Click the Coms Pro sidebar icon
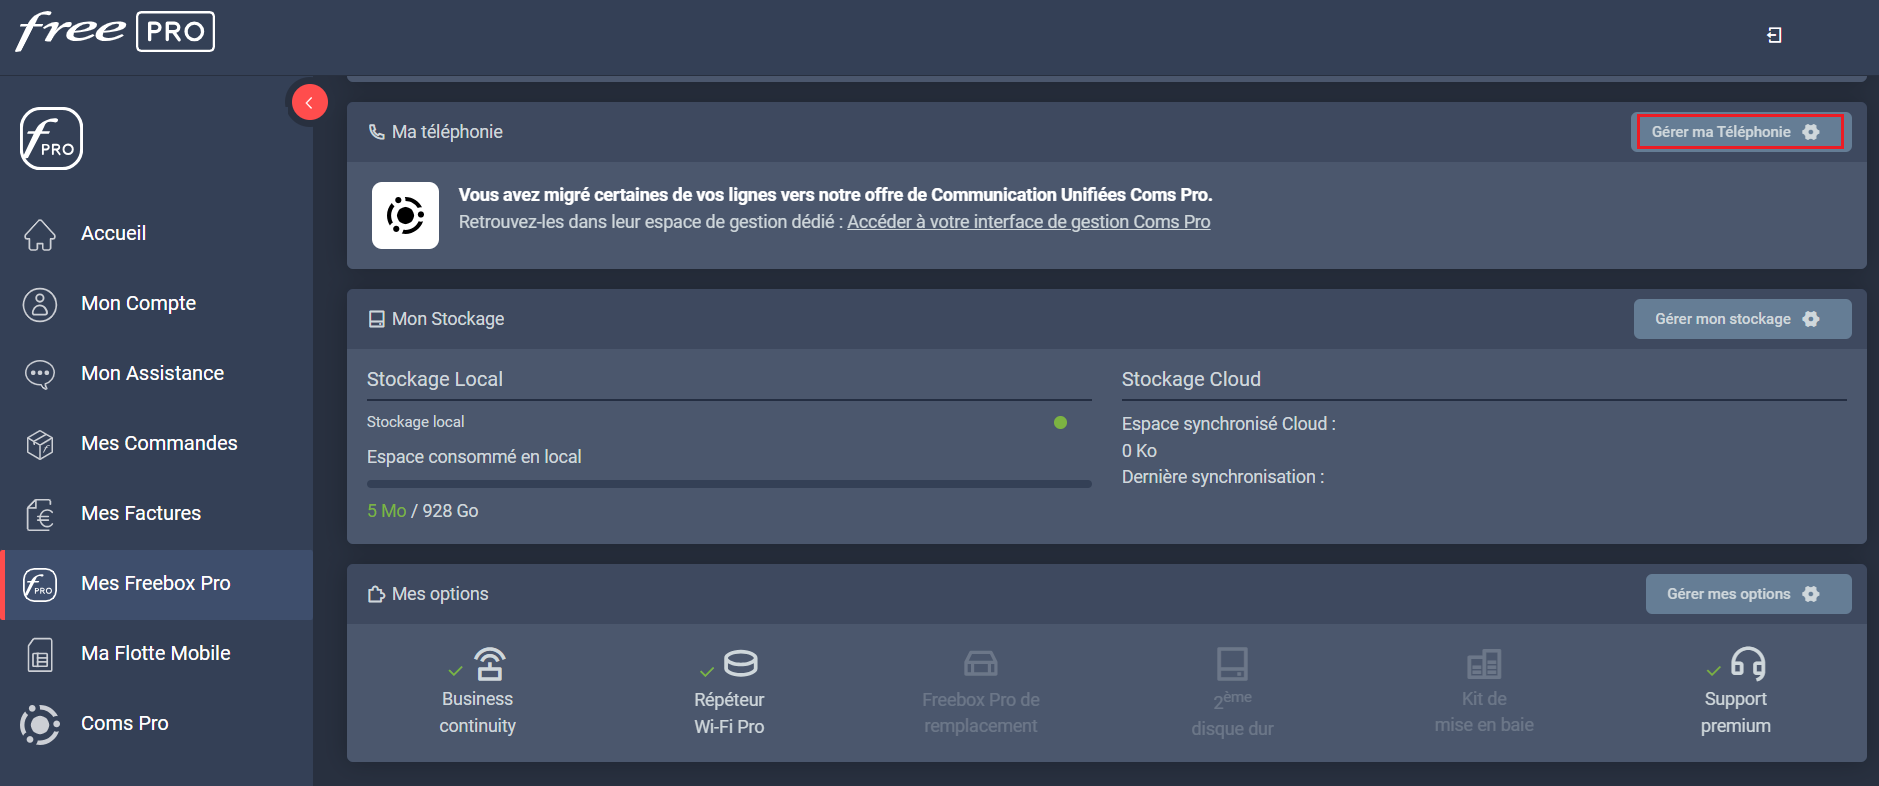The width and height of the screenshot is (1879, 786). point(40,724)
